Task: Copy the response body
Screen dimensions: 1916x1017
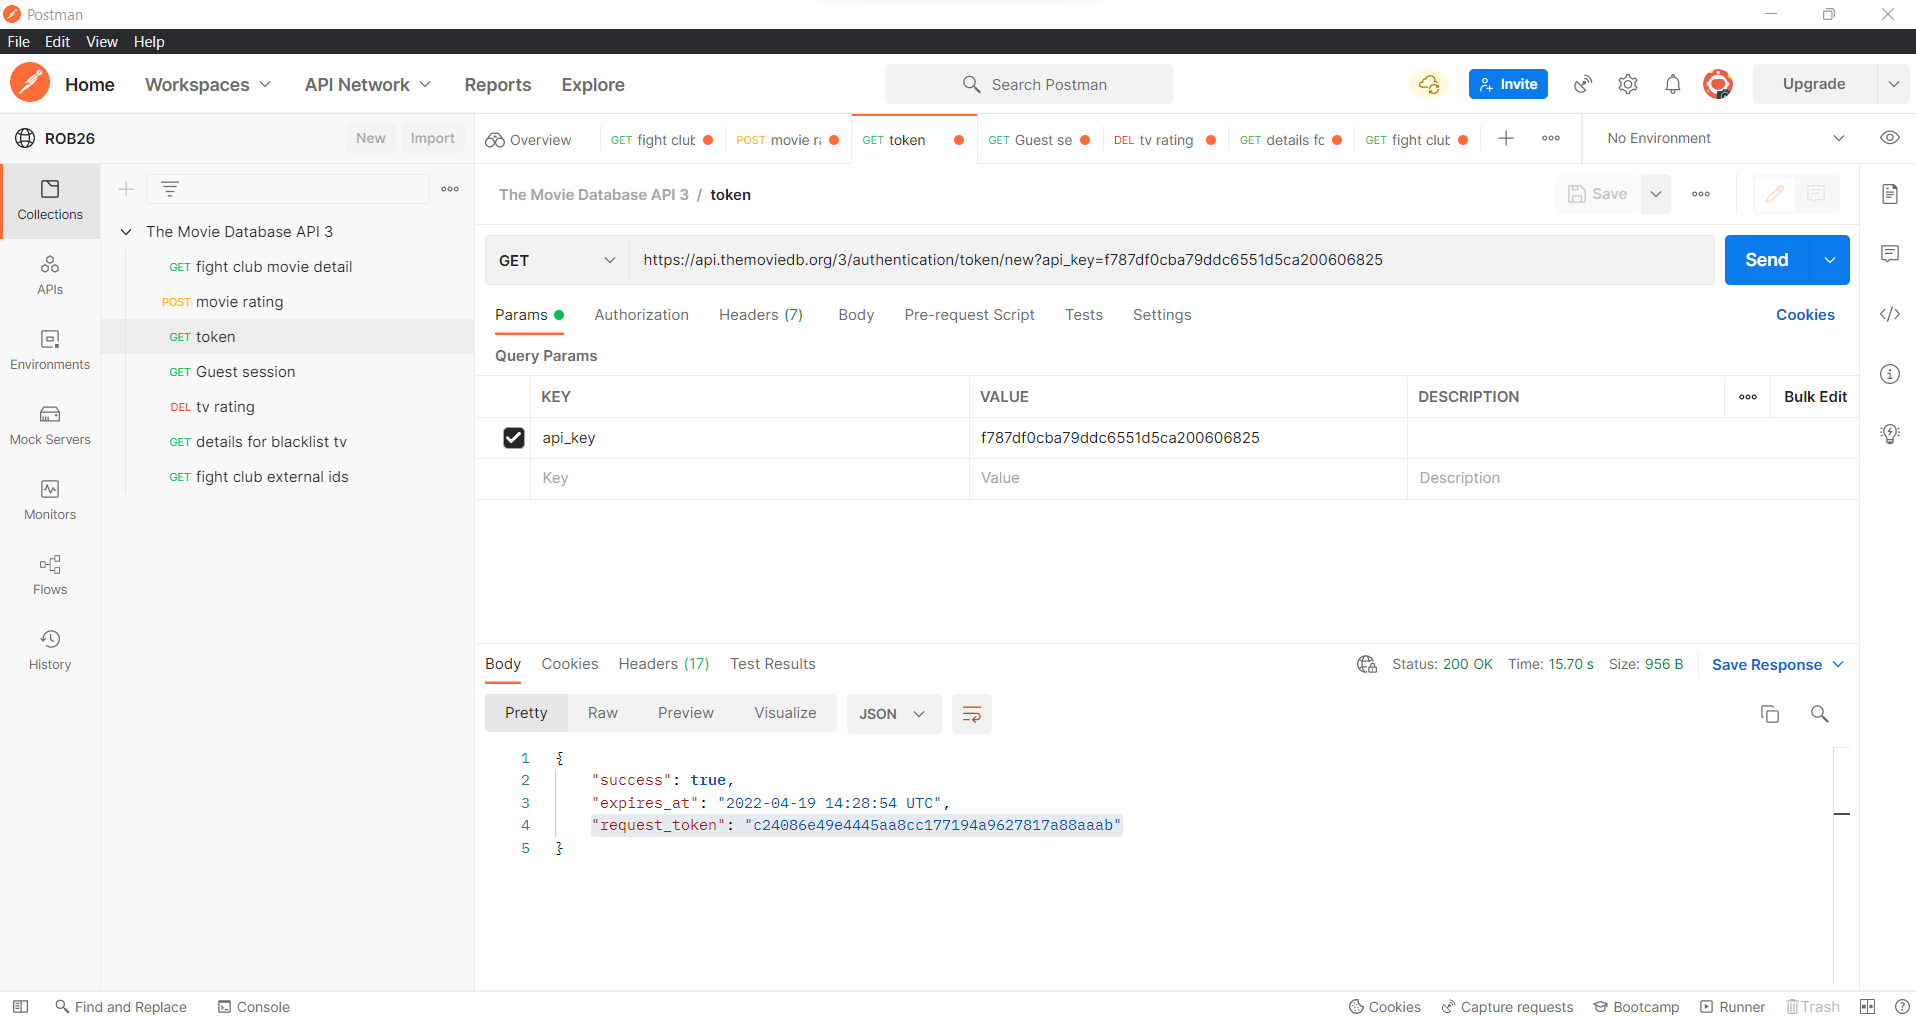Action: tap(1770, 713)
